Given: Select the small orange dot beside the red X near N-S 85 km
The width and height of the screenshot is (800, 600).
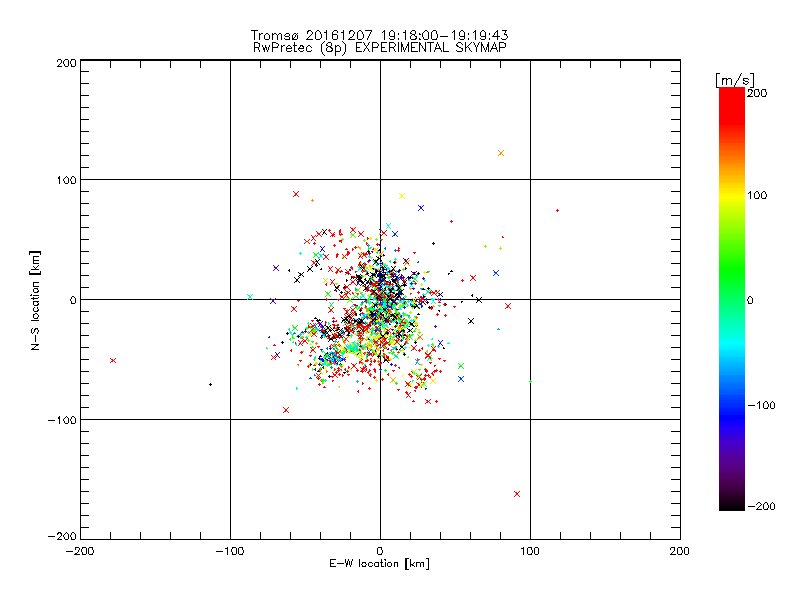Looking at the screenshot, I should pos(312,201).
